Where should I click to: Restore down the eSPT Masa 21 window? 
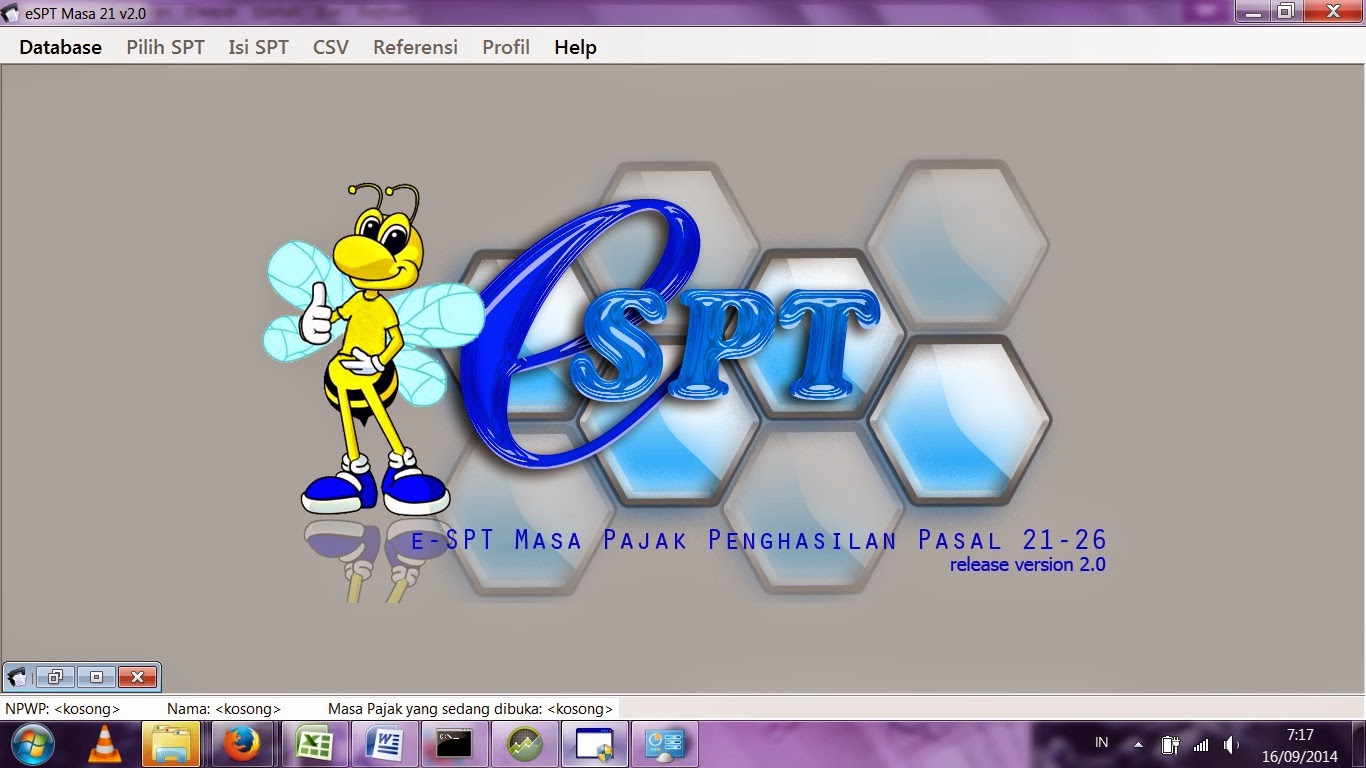pos(1286,12)
